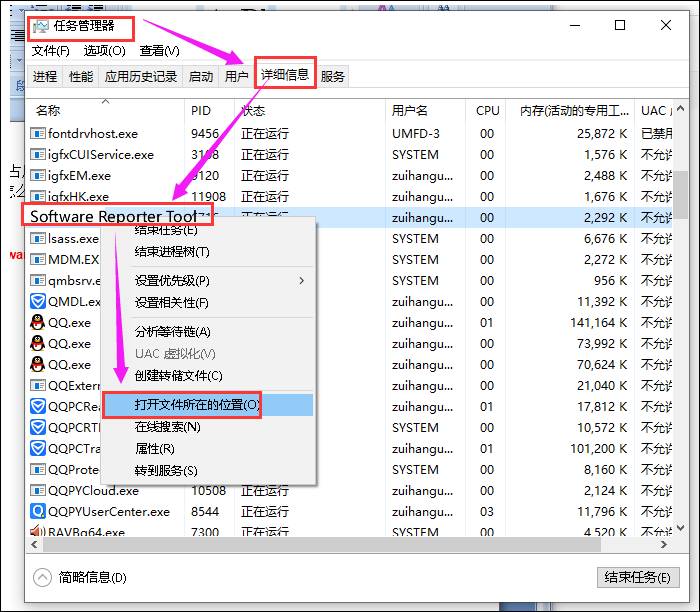This screenshot has height=612, width=700.
Task: Click the QQPCRTI shield icon
Action: point(38,427)
